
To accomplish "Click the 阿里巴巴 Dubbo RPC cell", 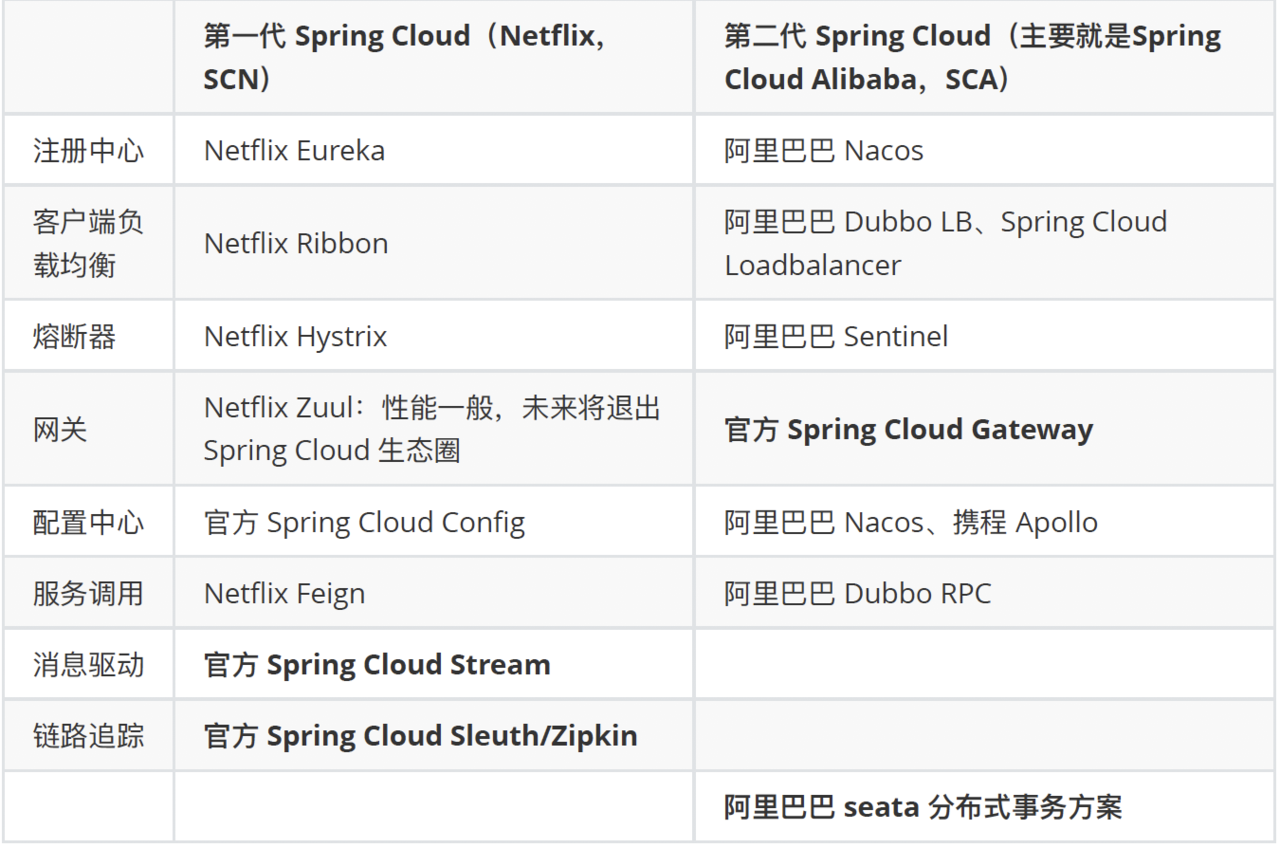I will [857, 594].
